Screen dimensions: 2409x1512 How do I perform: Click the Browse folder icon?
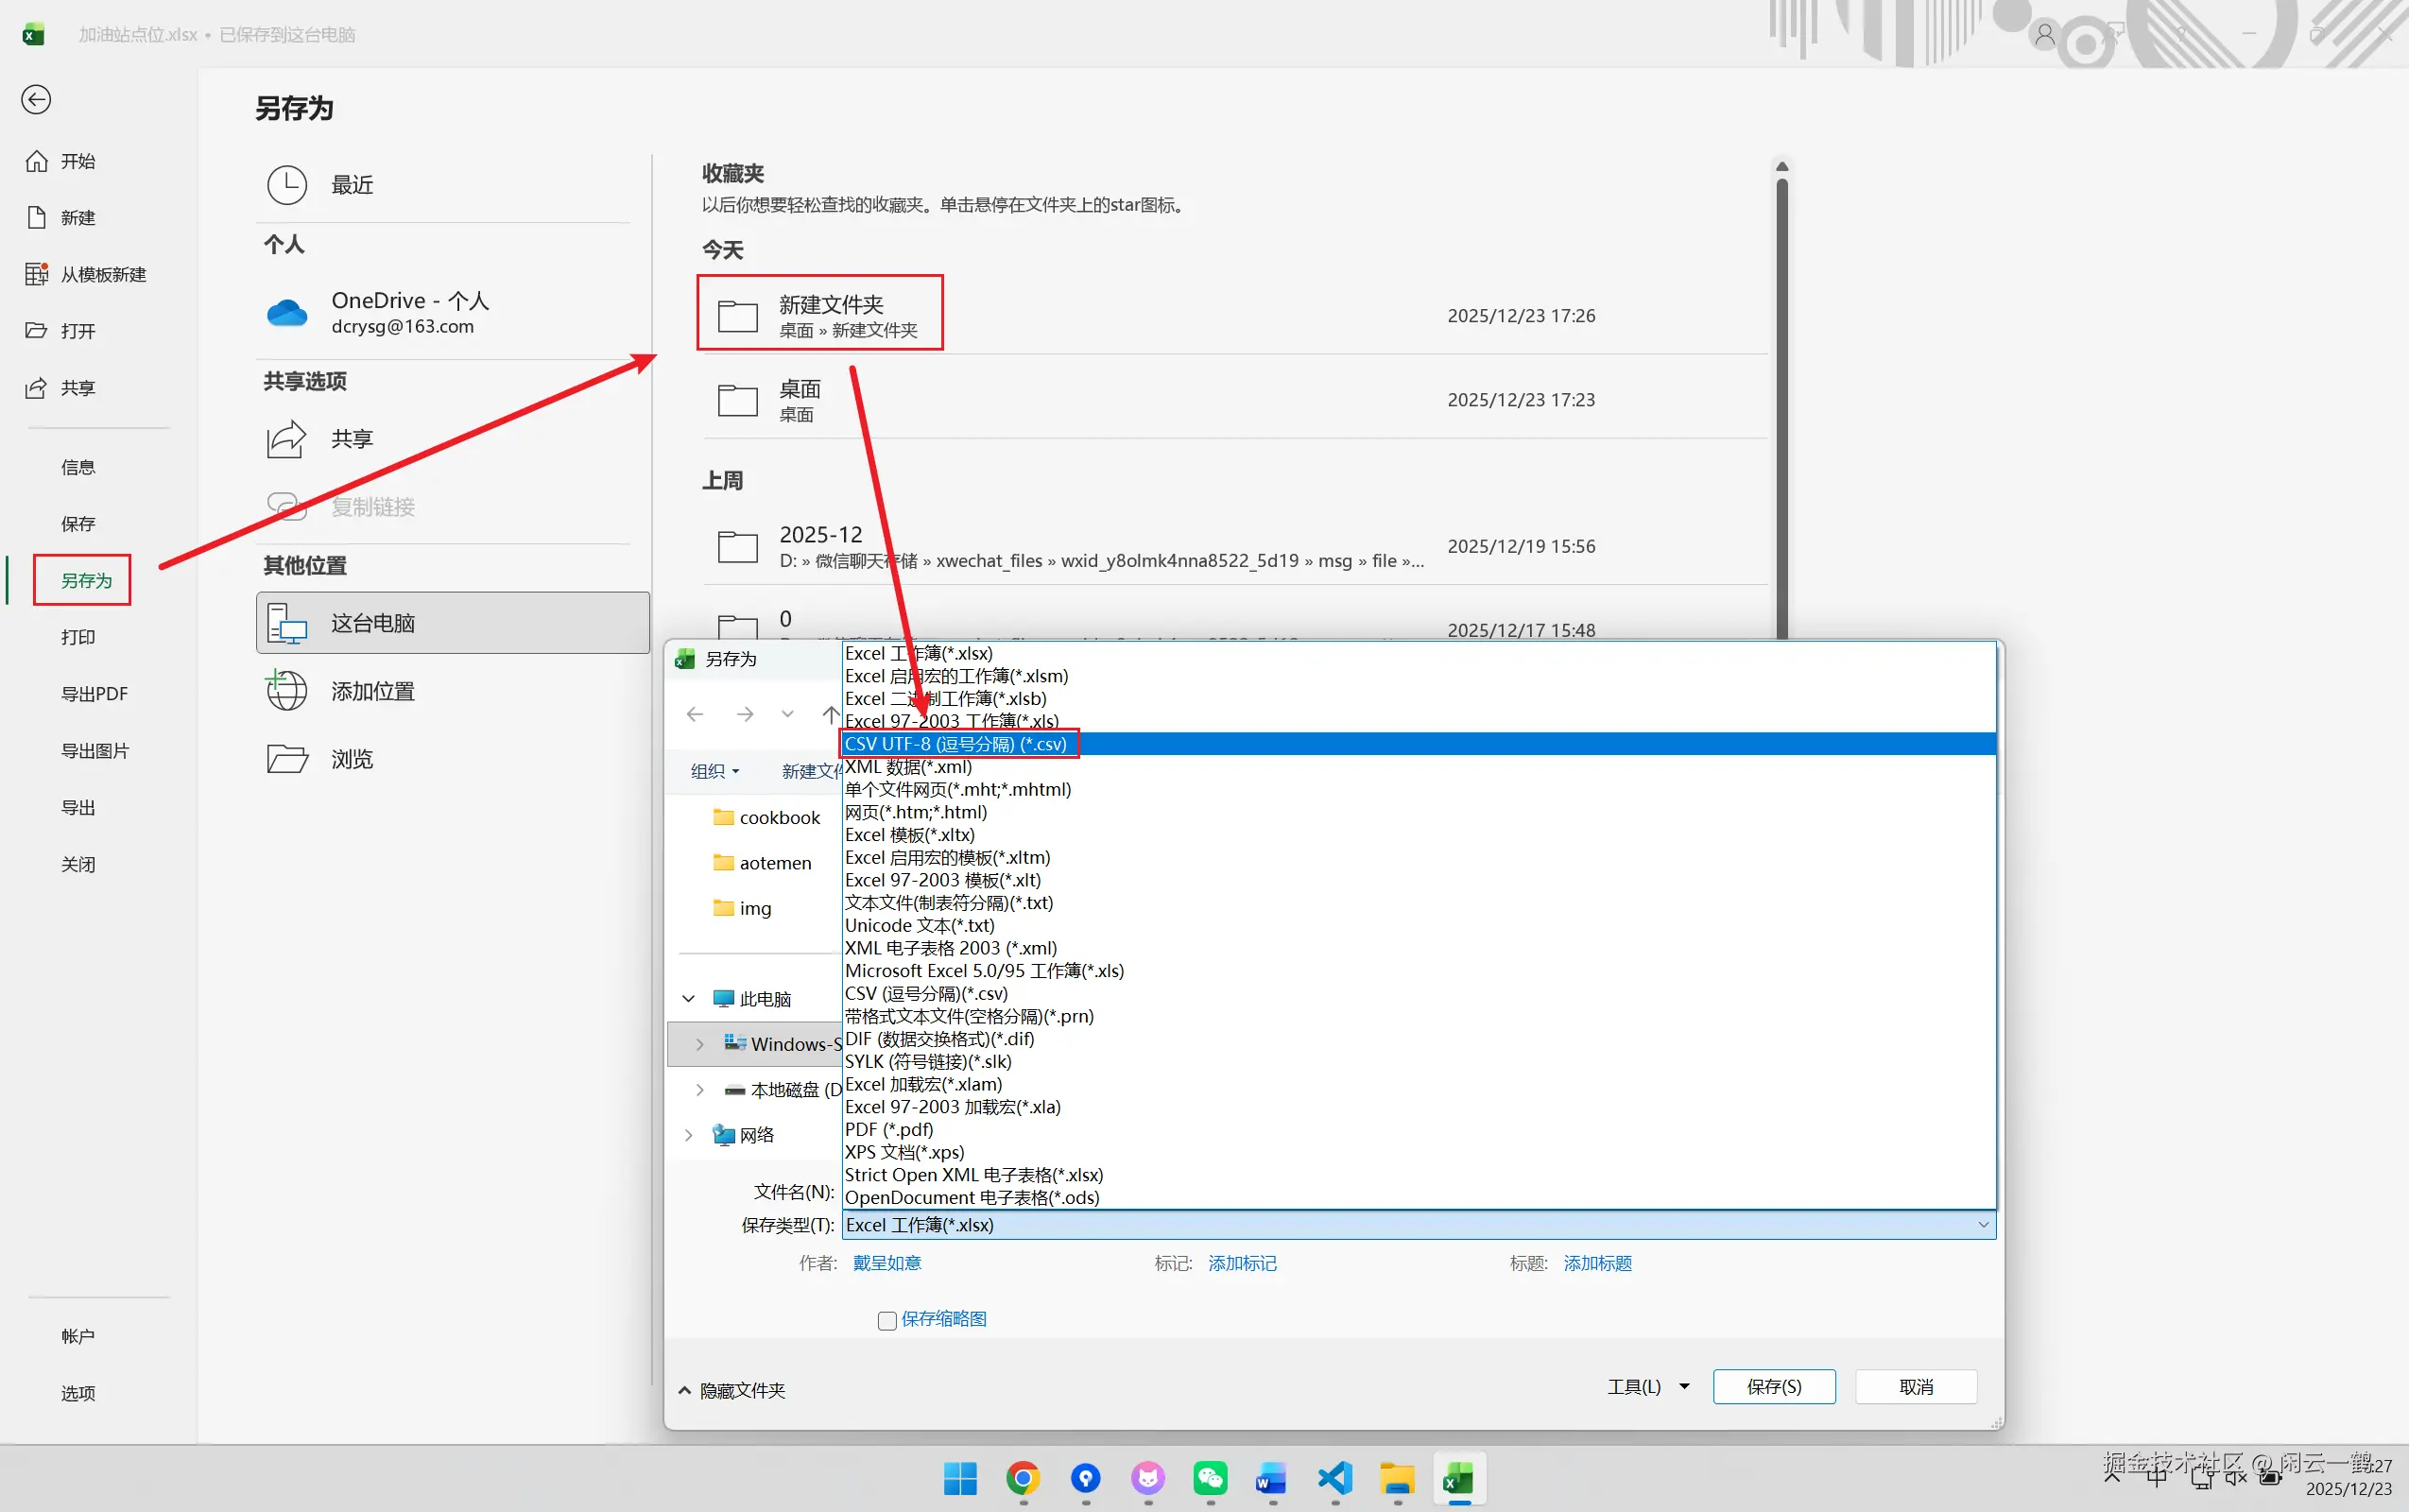click(x=287, y=759)
